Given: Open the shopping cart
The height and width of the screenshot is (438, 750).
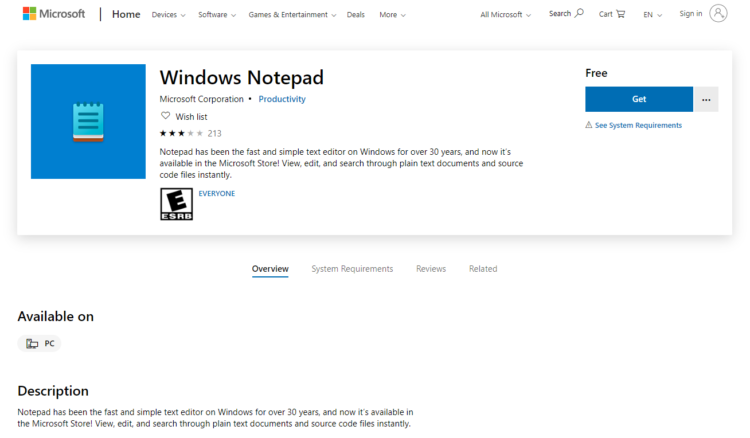Looking at the screenshot, I should coord(620,14).
